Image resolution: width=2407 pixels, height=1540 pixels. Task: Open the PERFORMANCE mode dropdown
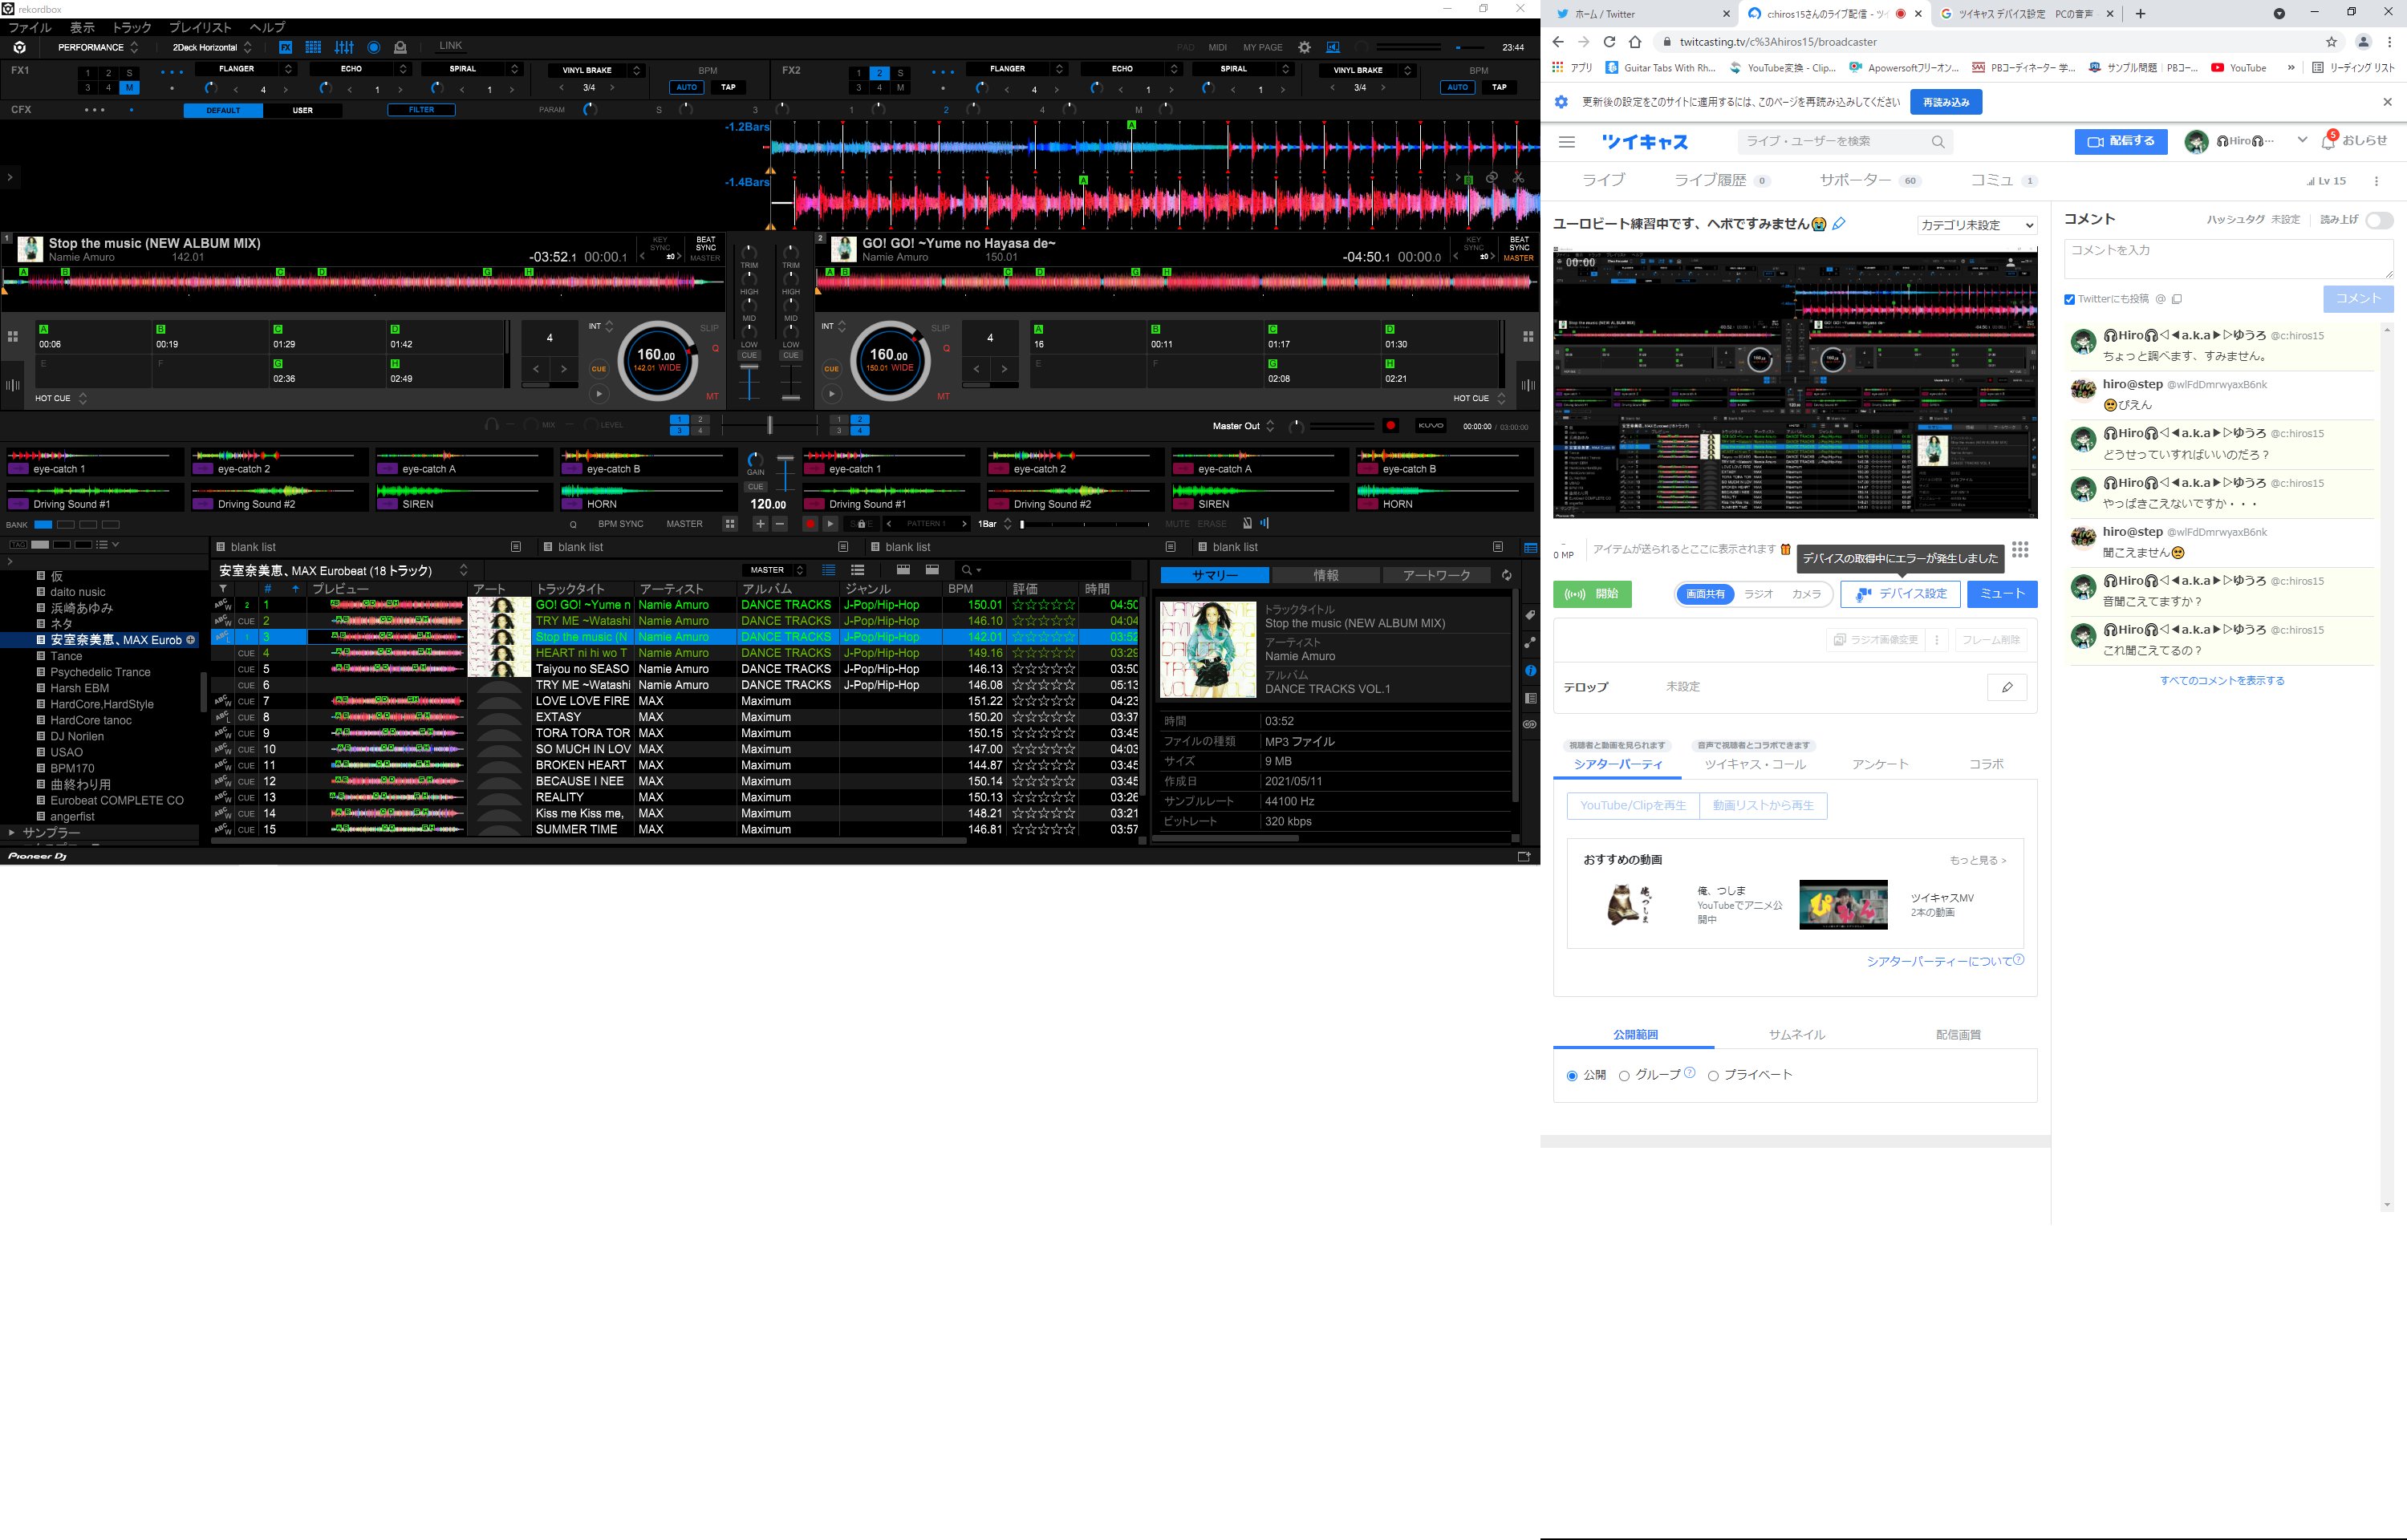point(97,47)
